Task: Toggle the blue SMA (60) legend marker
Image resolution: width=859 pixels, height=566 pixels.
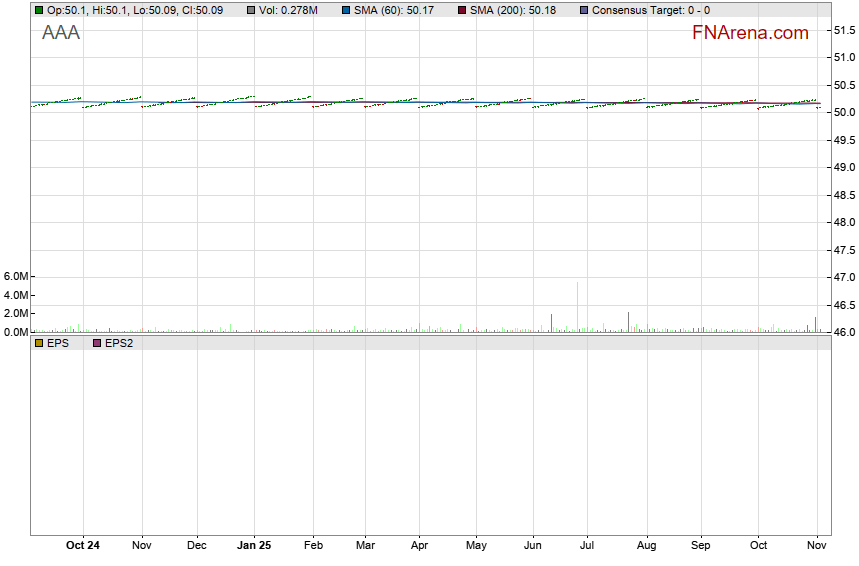Action: click(x=346, y=10)
